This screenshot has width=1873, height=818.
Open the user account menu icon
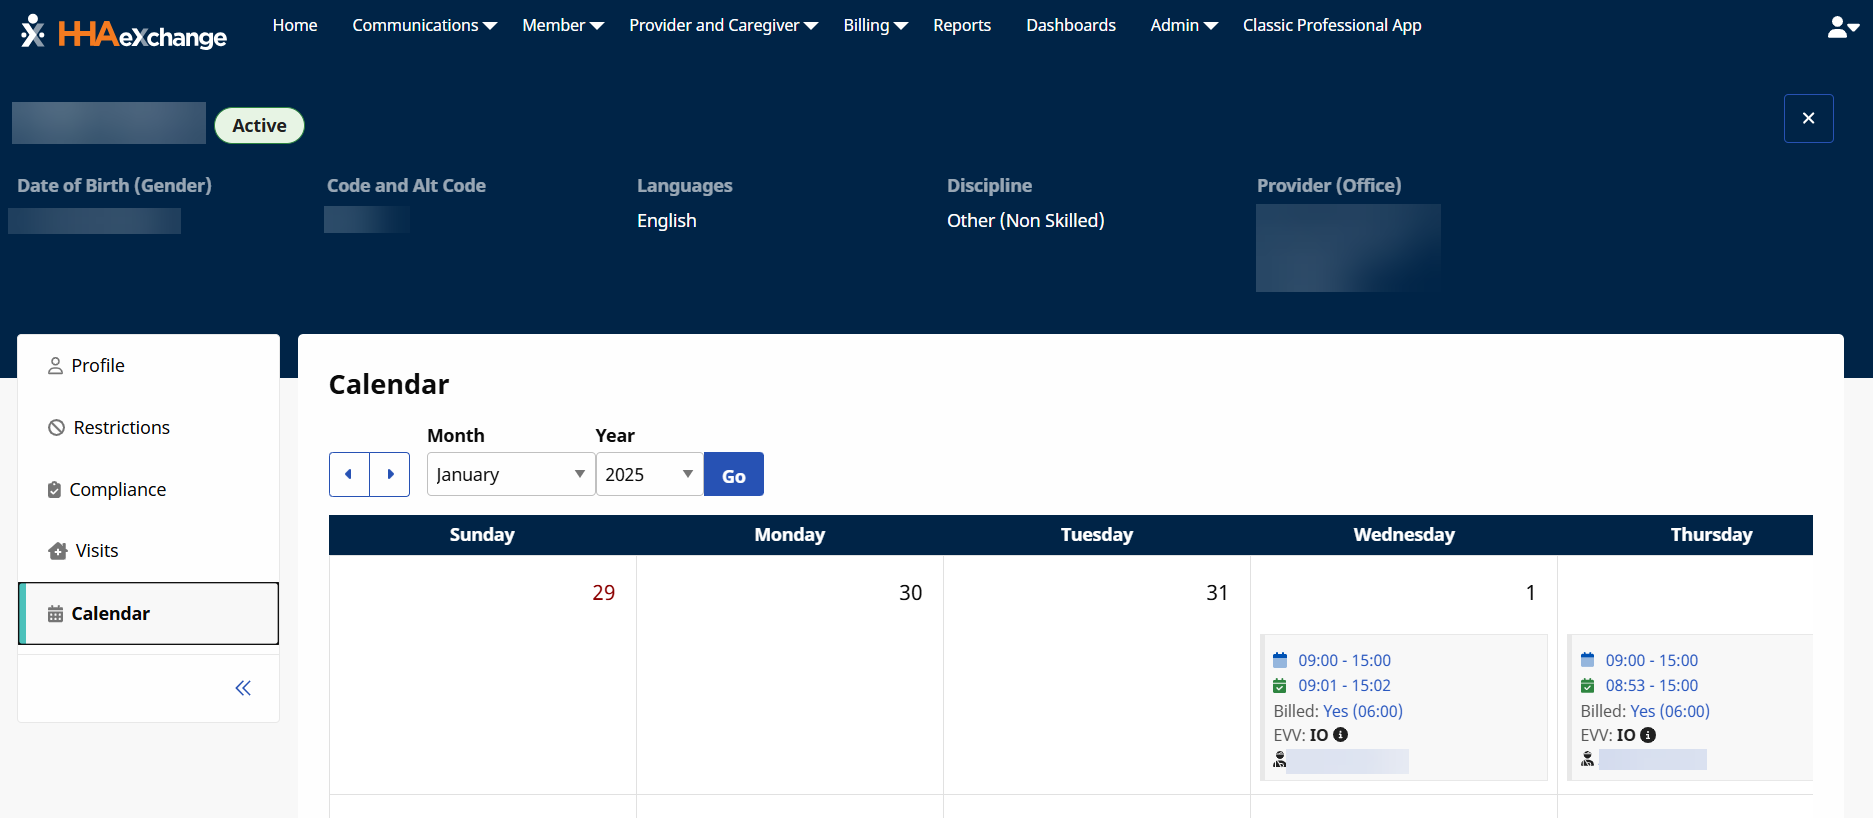click(x=1842, y=27)
